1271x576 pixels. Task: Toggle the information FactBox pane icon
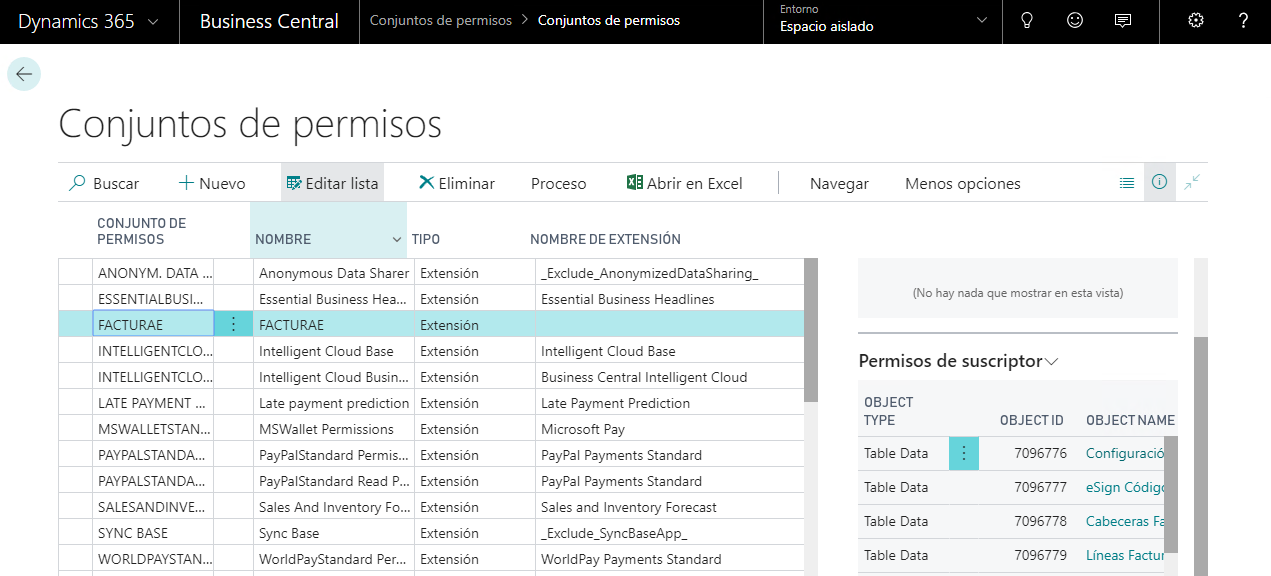pyautogui.click(x=1159, y=182)
